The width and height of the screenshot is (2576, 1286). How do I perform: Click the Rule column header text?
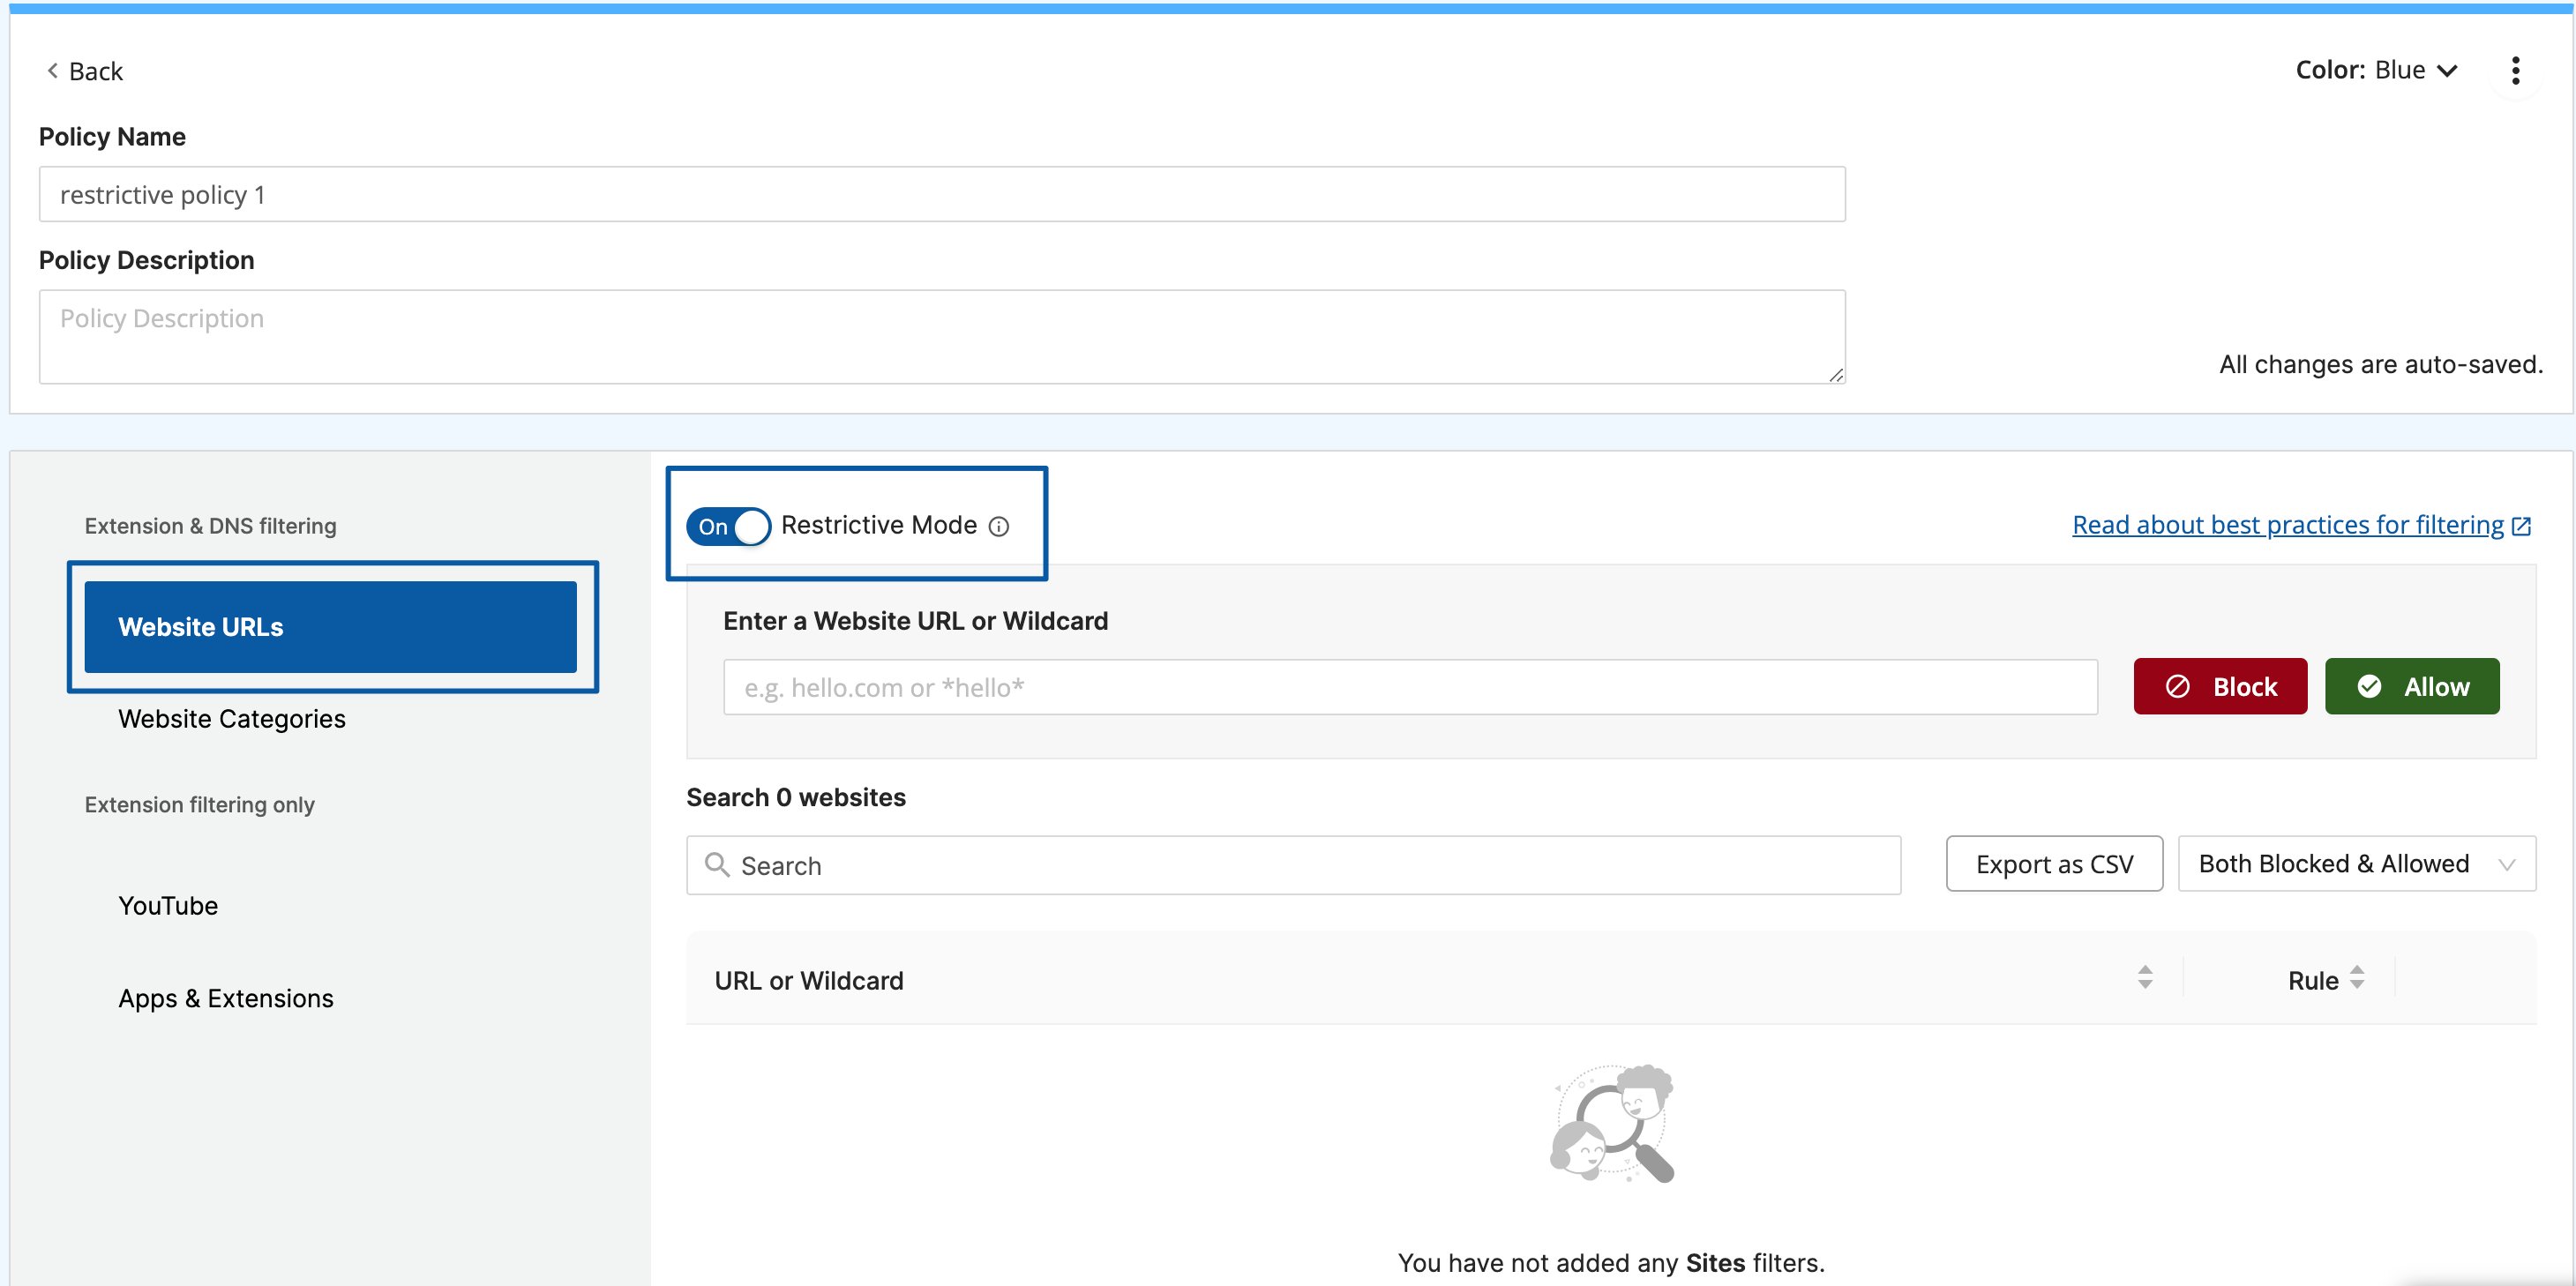coord(2313,981)
